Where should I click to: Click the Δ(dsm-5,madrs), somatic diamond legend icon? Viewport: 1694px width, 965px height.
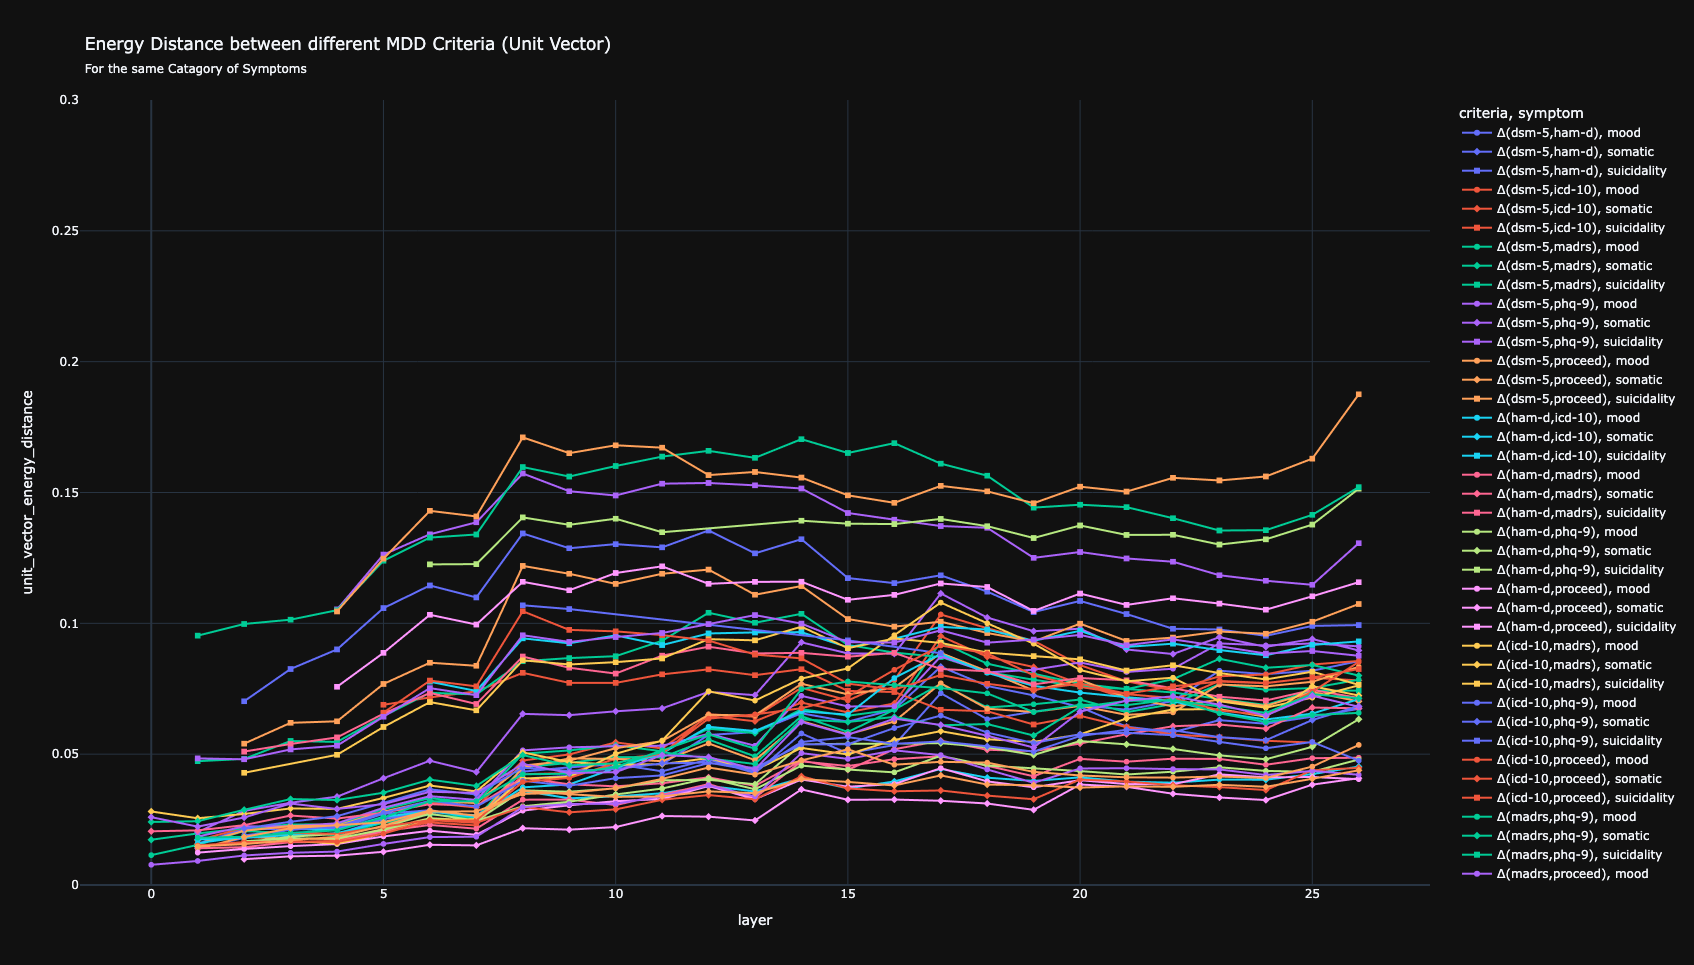pyautogui.click(x=1476, y=266)
